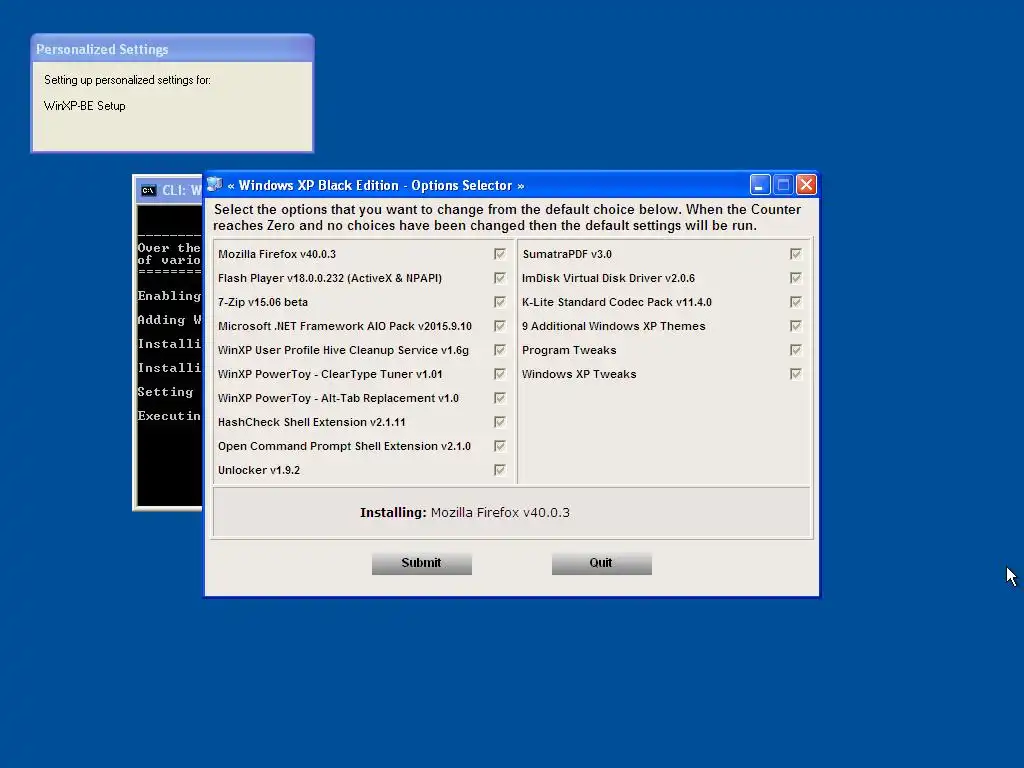Toggle the Windows XP Tweaks checkbox
This screenshot has height=768, width=1024.
(795, 374)
